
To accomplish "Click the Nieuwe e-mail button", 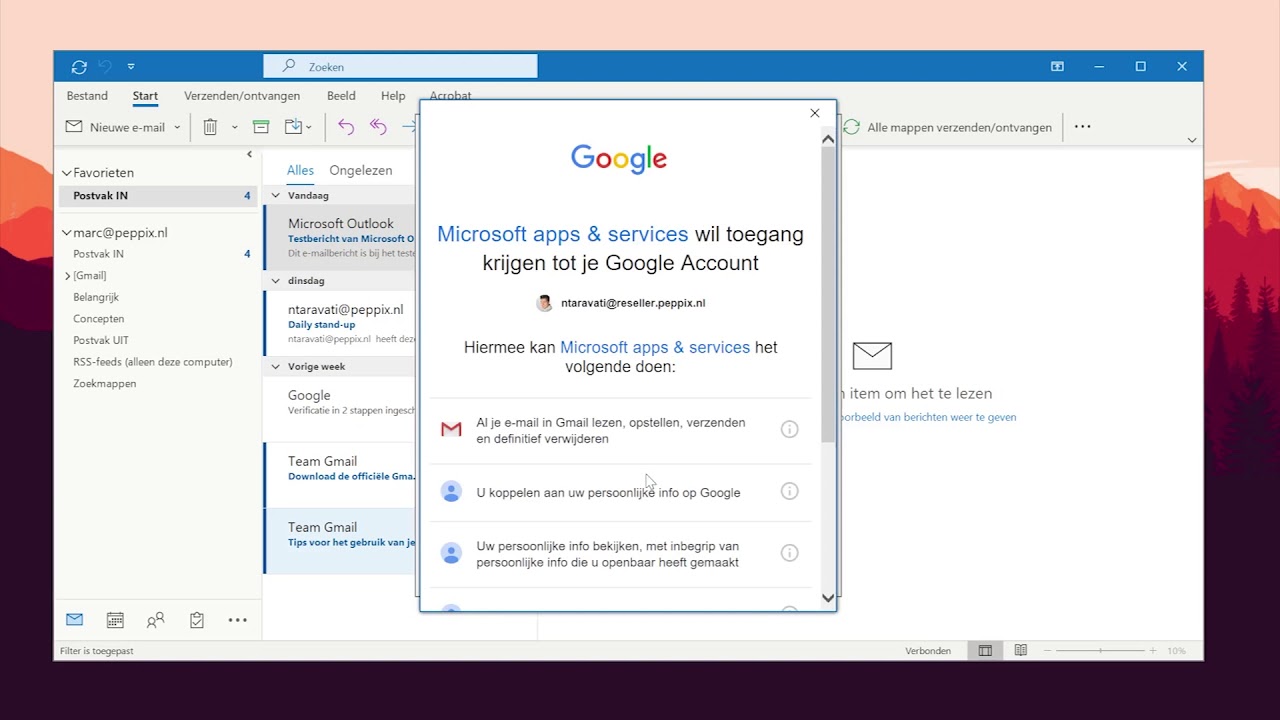I will tap(116, 127).
